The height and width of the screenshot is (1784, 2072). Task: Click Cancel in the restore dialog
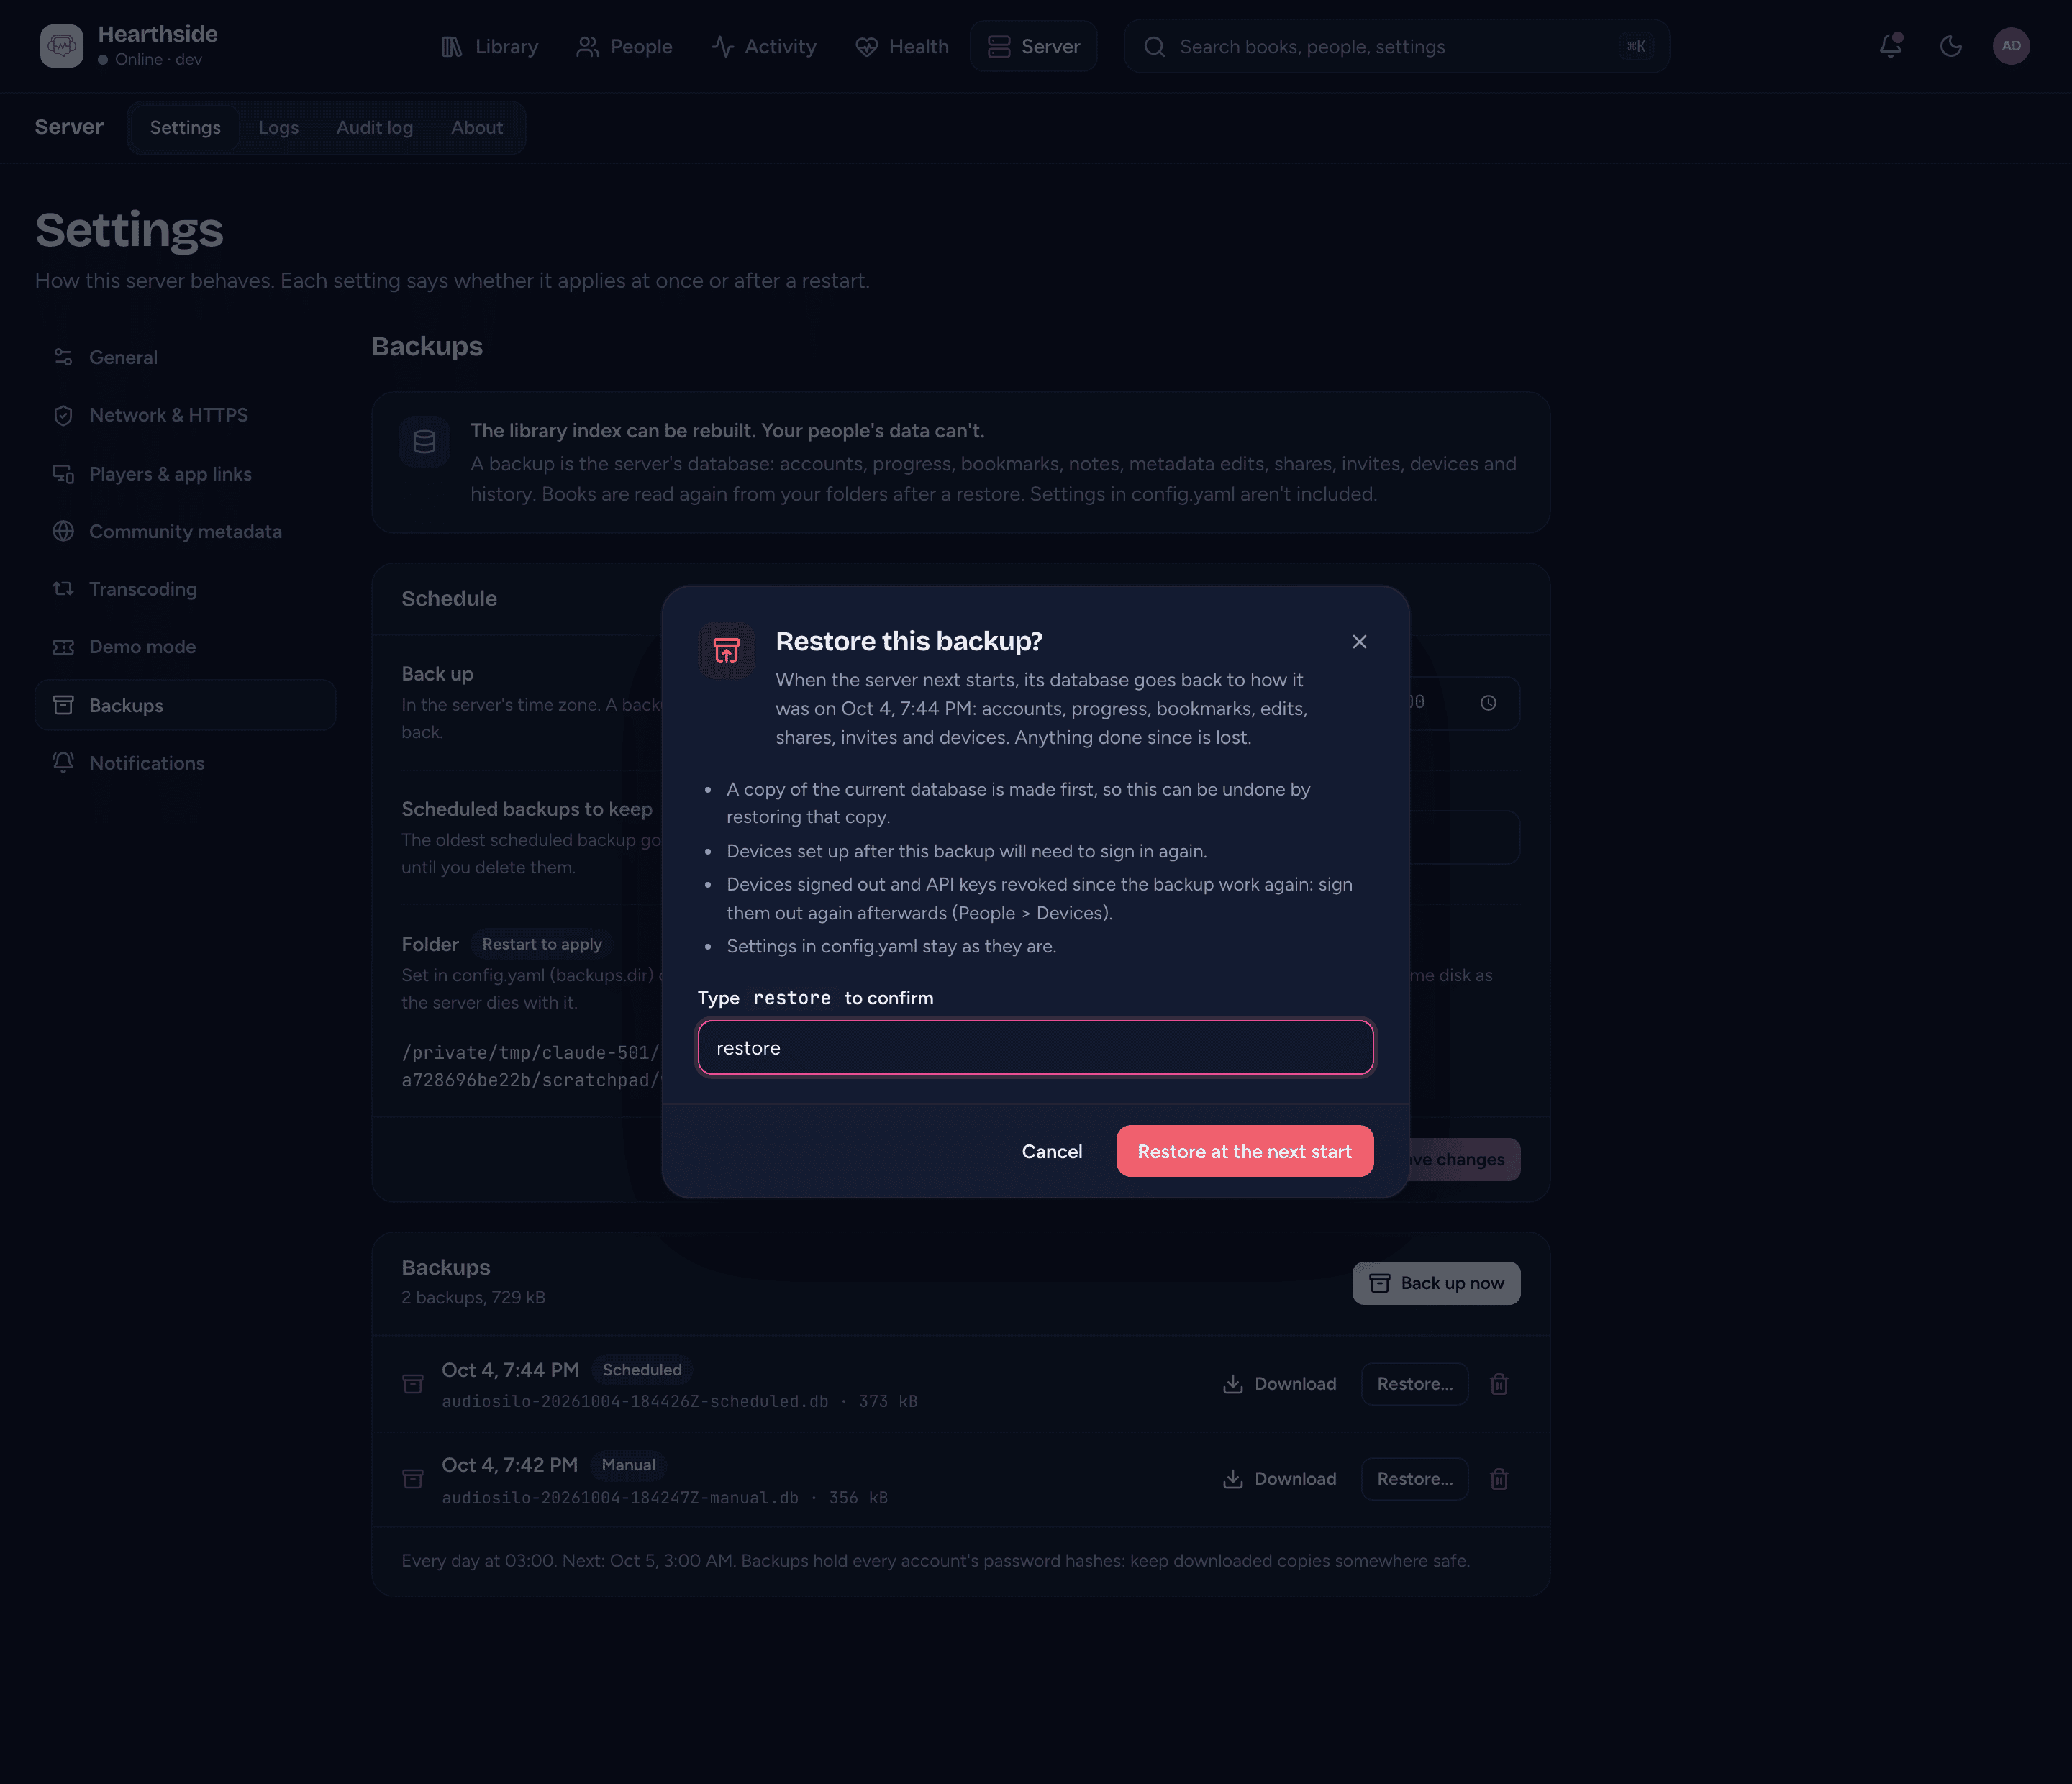pos(1052,1152)
